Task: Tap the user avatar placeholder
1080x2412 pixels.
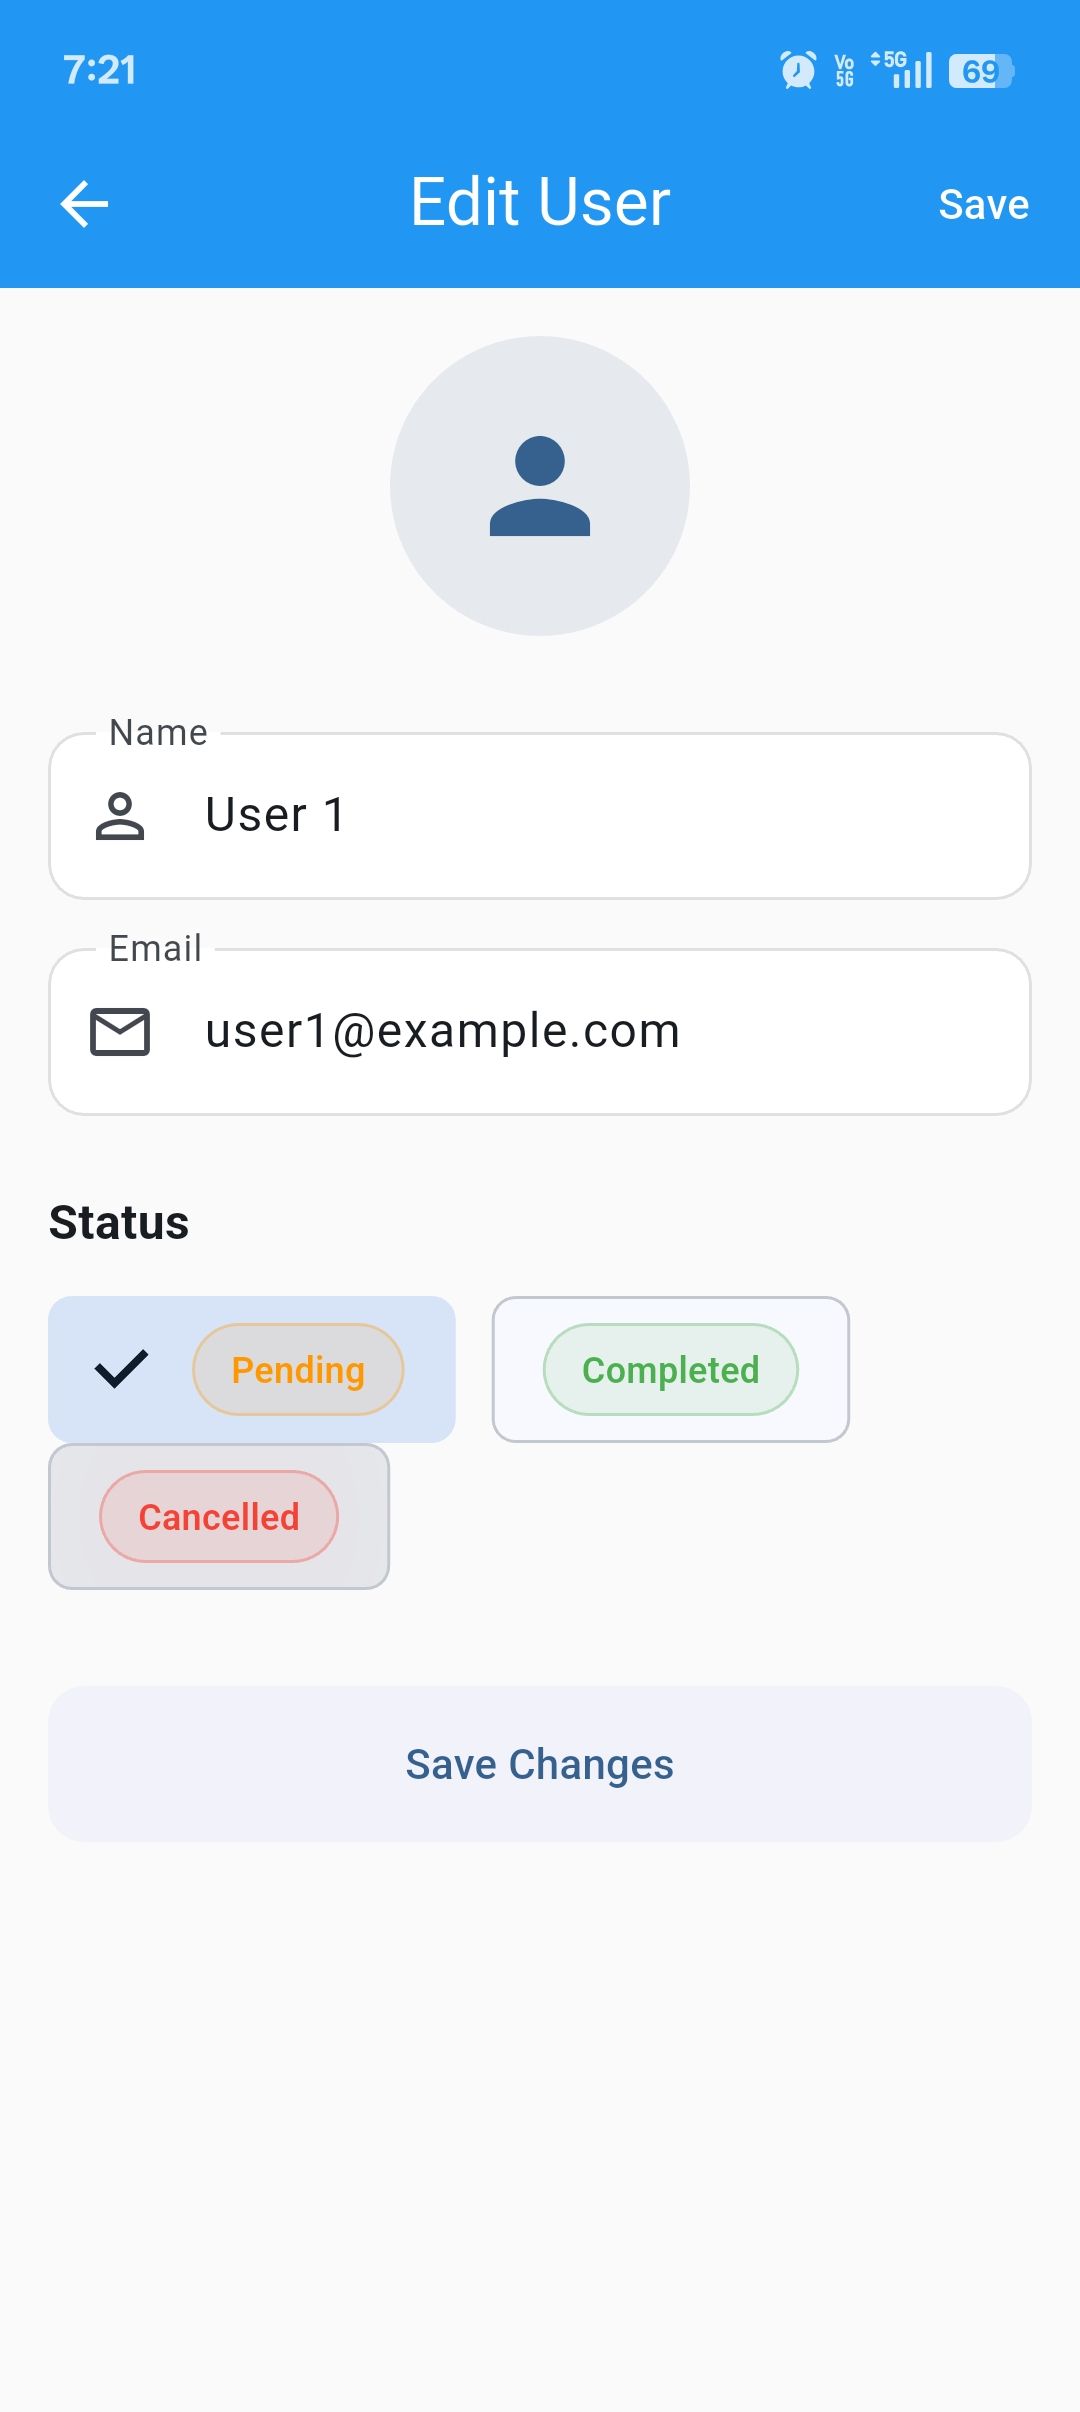Action: [x=540, y=486]
